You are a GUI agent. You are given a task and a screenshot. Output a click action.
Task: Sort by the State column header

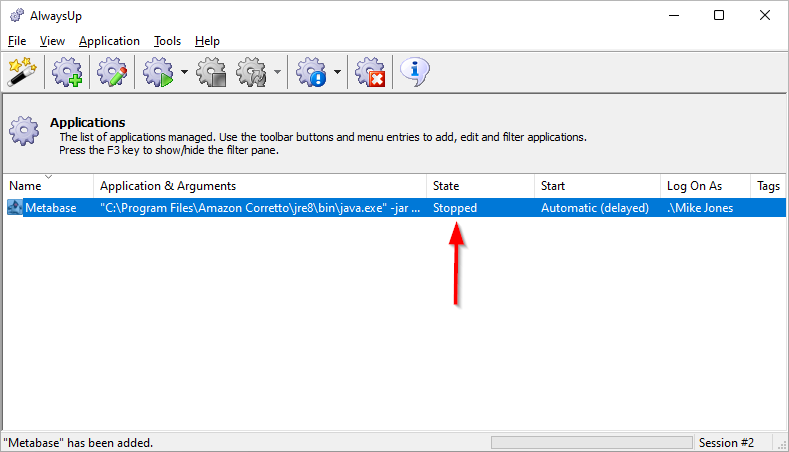click(x=480, y=186)
